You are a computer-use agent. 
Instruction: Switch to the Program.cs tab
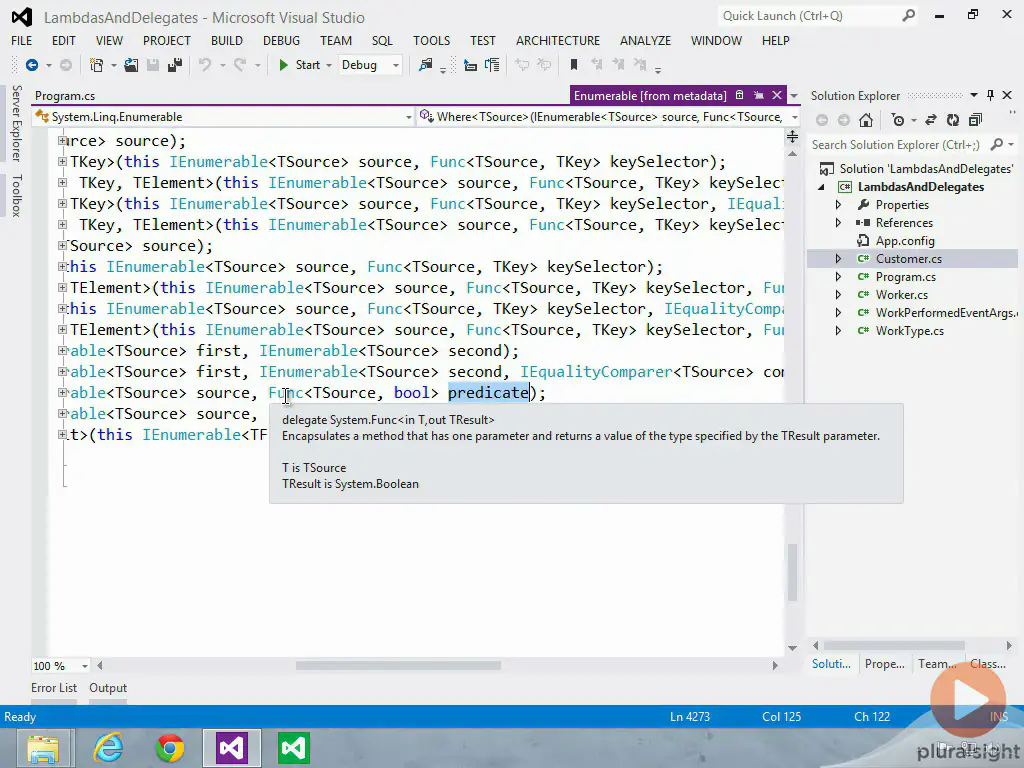(65, 96)
